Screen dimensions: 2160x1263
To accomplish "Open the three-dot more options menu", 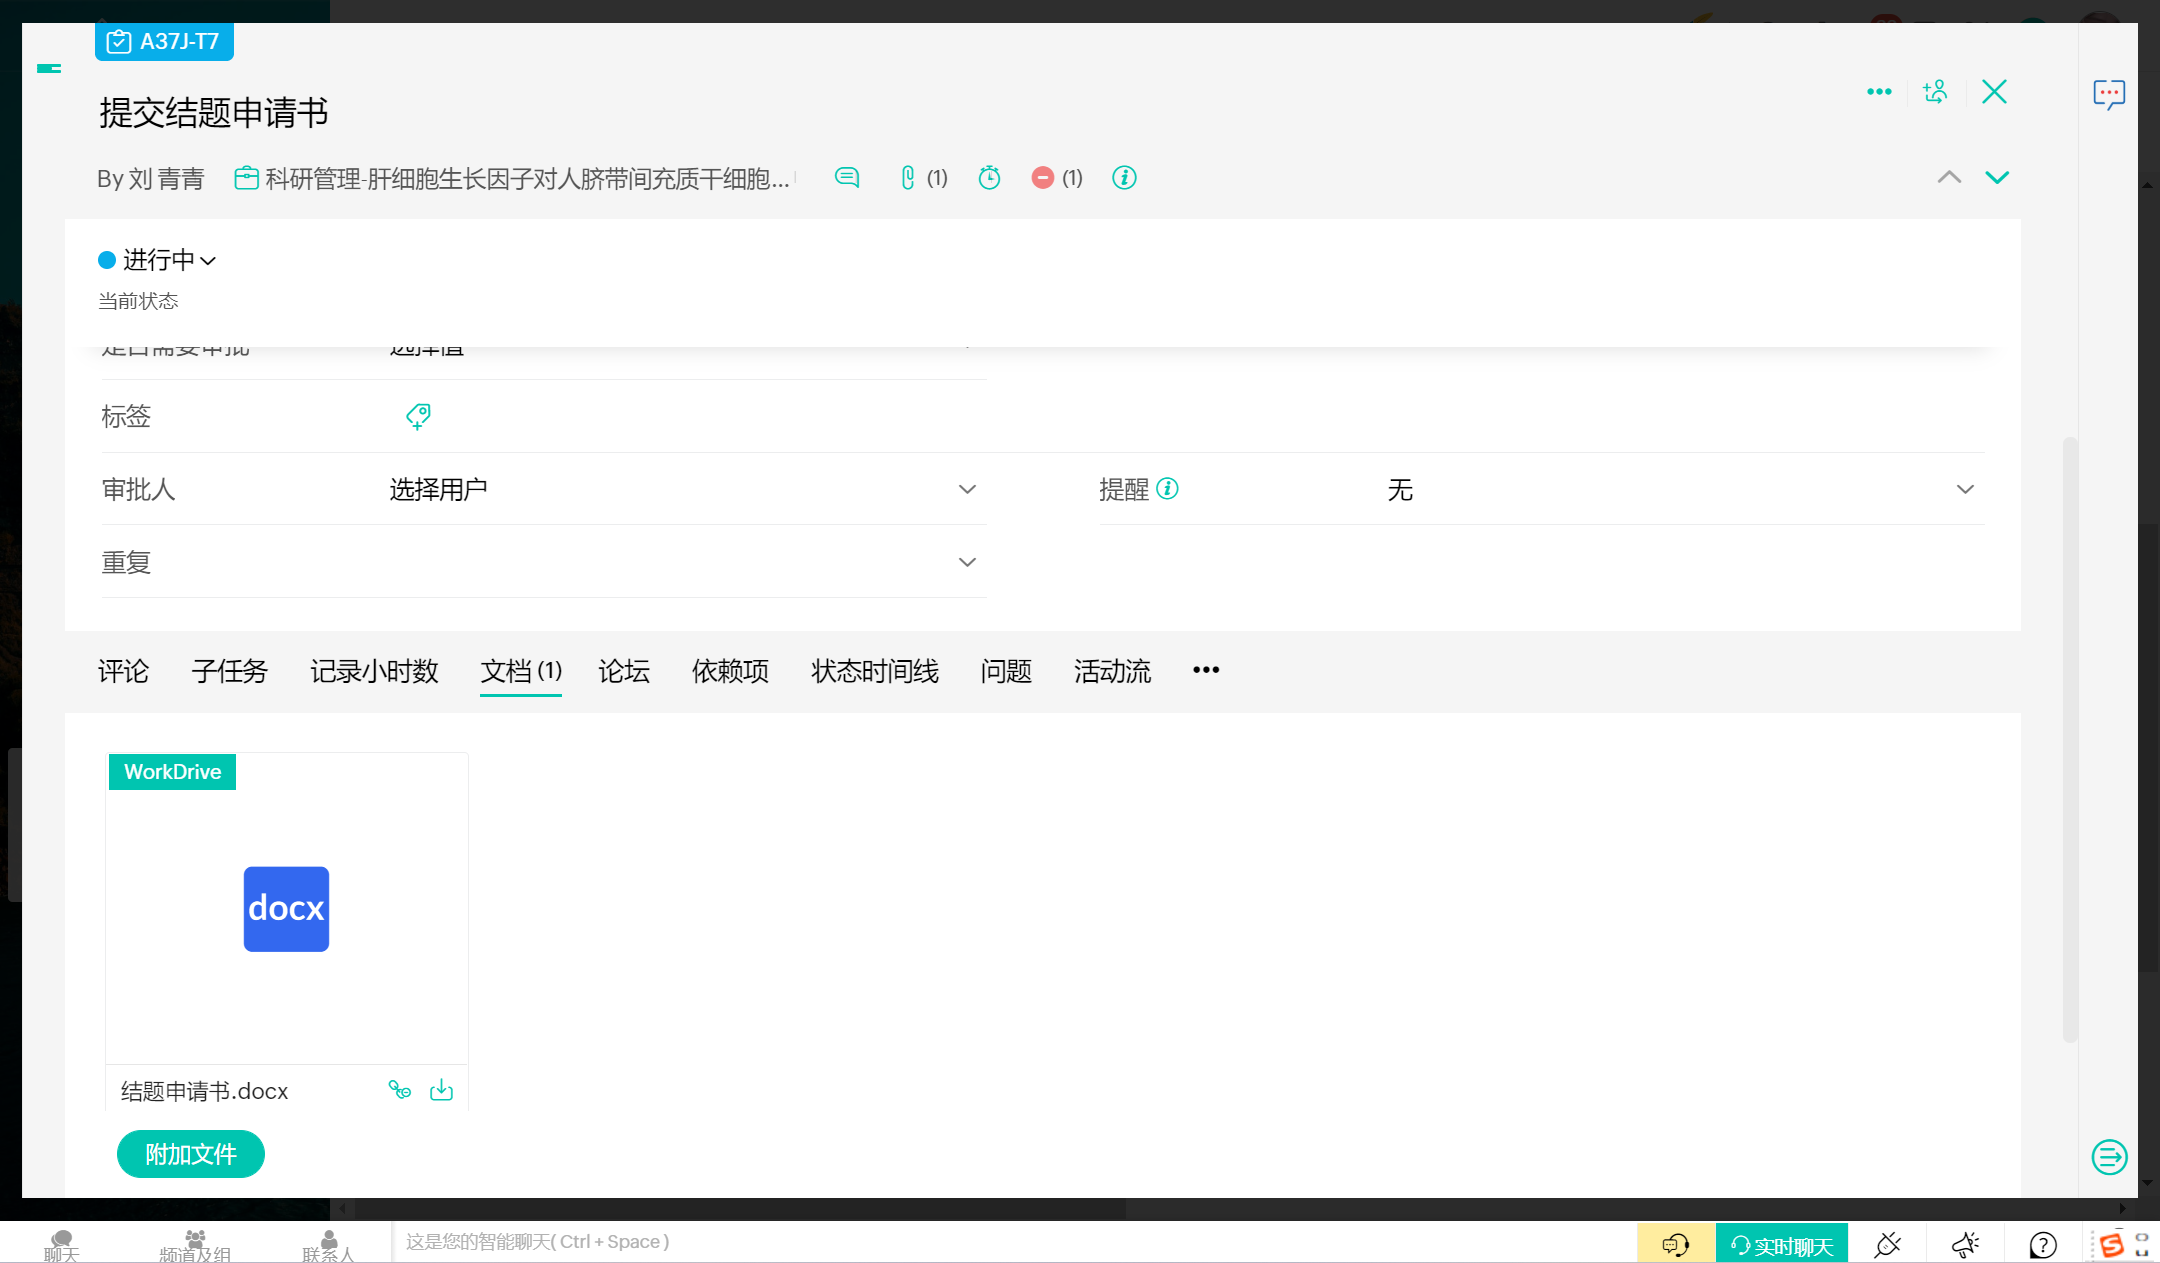I will (1879, 92).
